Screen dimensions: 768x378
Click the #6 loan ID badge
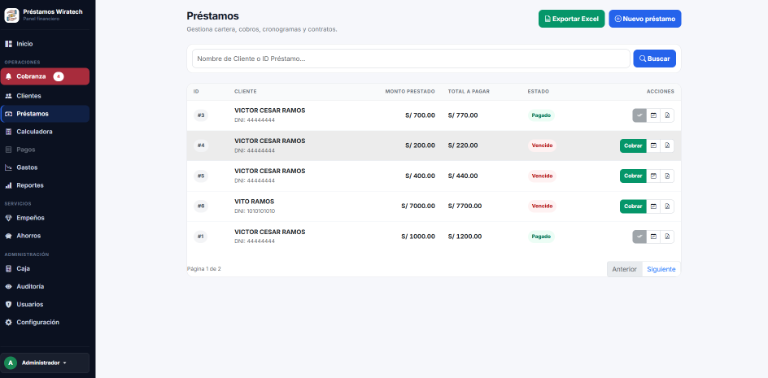tap(201, 206)
